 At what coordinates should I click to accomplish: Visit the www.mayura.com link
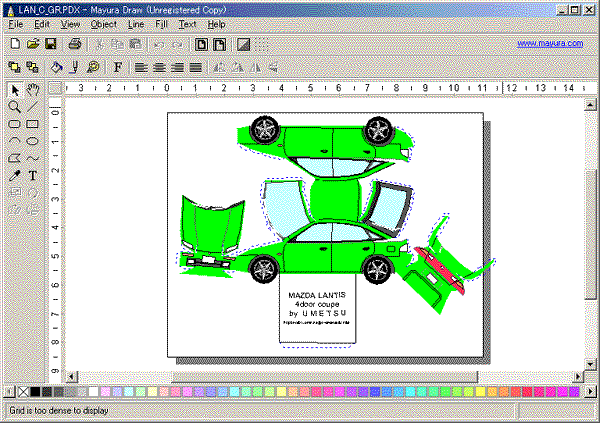550,43
